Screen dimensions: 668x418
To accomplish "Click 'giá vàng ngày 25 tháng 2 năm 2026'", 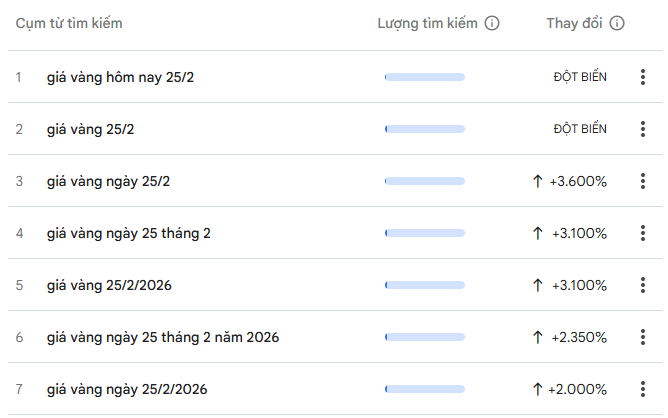I will 162,337.
